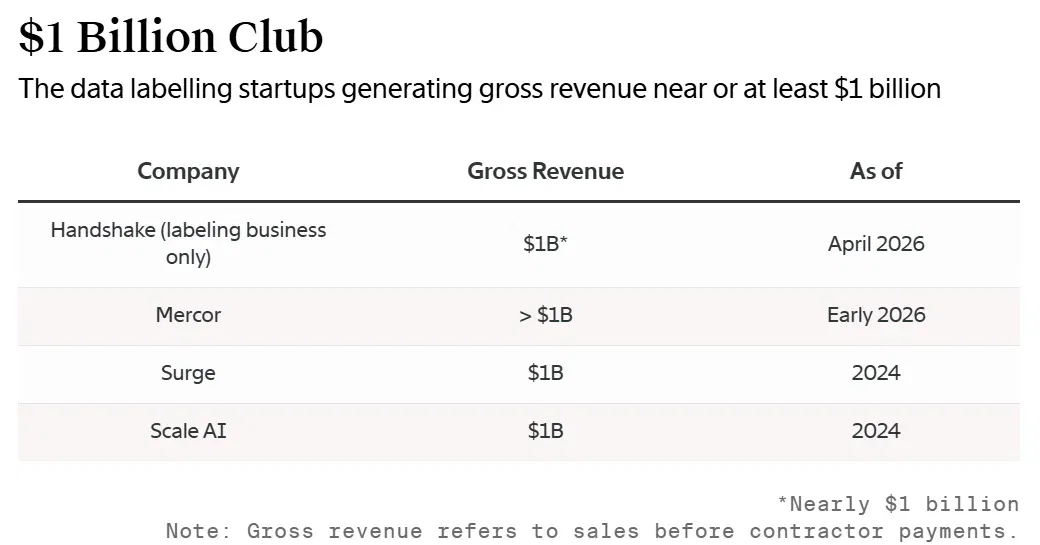Select the gross revenue Note text

click(592, 531)
